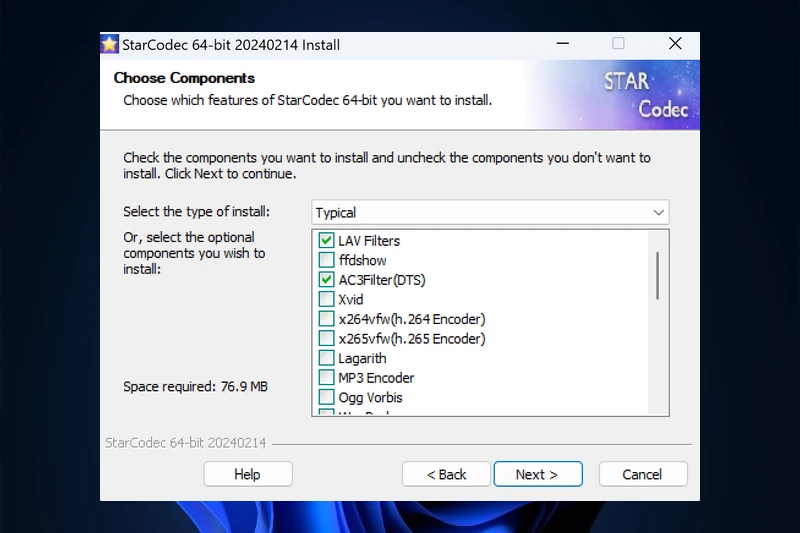Click the STAR Codec logo banner
Image resolution: width=800 pixels, height=533 pixels.
(x=640, y=95)
